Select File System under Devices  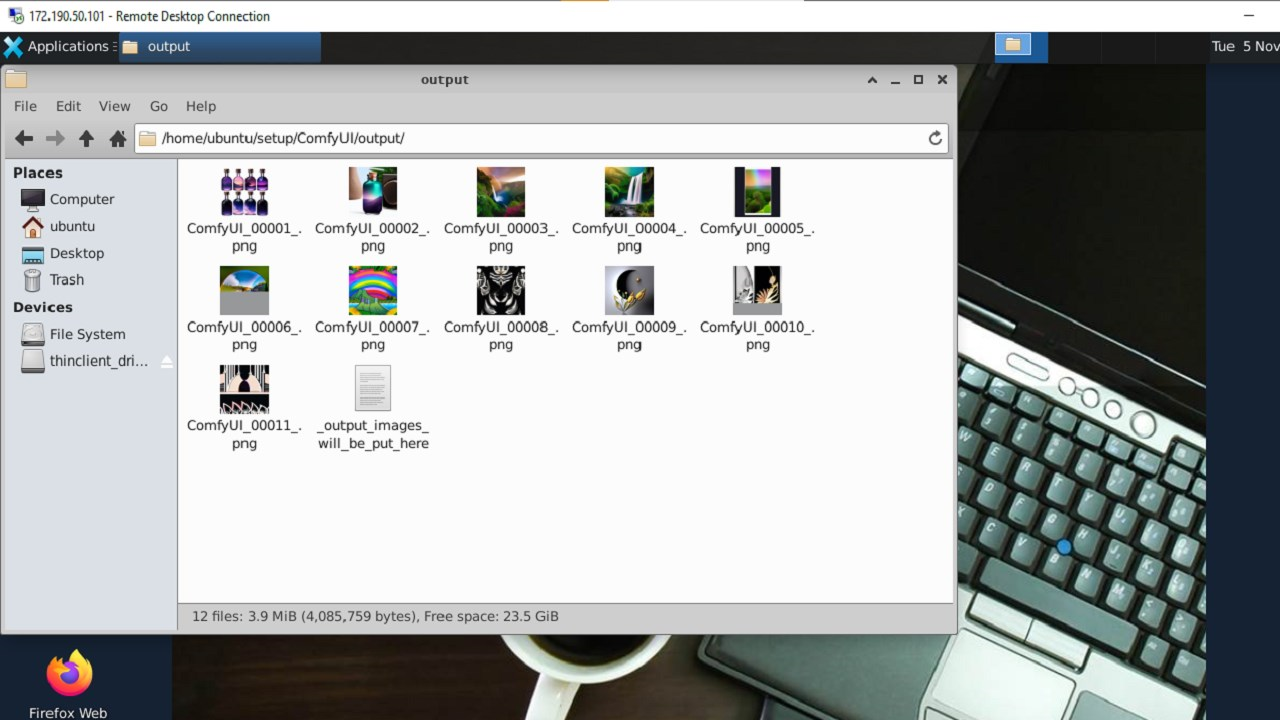(87, 334)
